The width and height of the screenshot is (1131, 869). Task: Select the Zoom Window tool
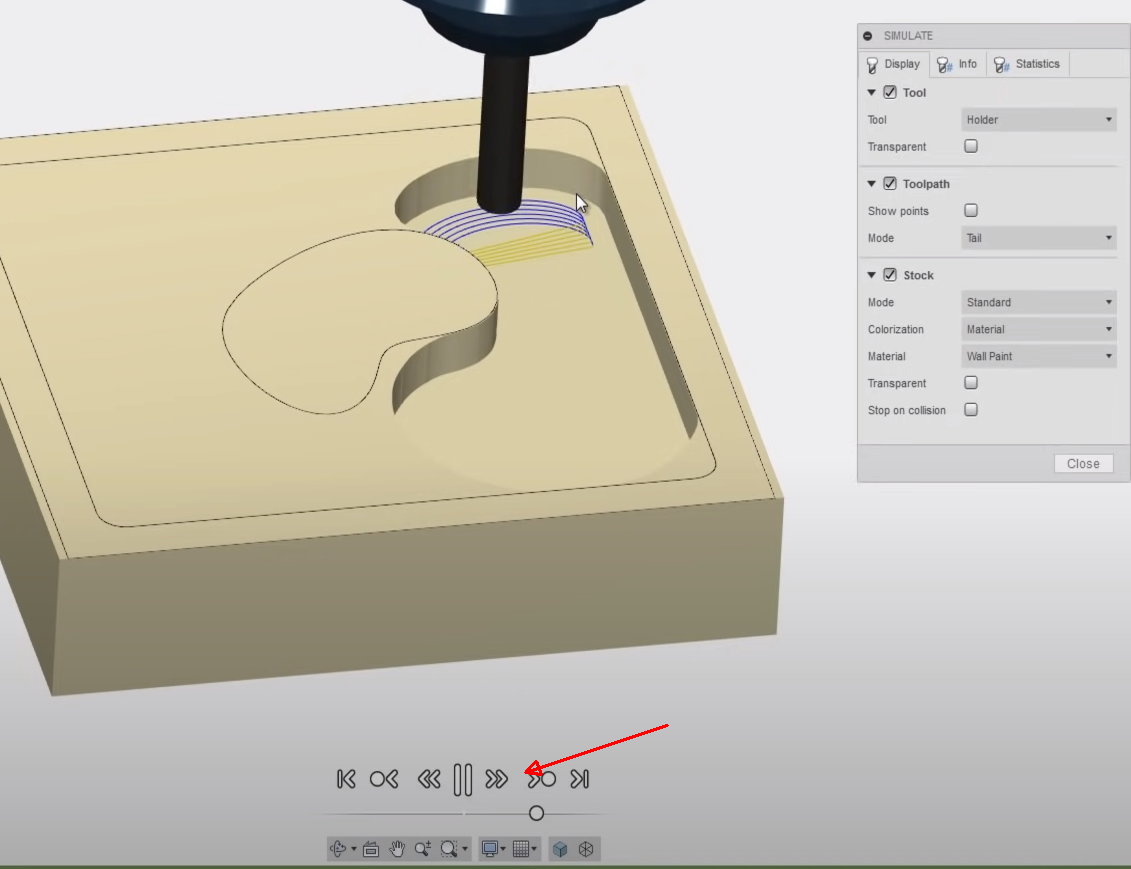[x=448, y=848]
